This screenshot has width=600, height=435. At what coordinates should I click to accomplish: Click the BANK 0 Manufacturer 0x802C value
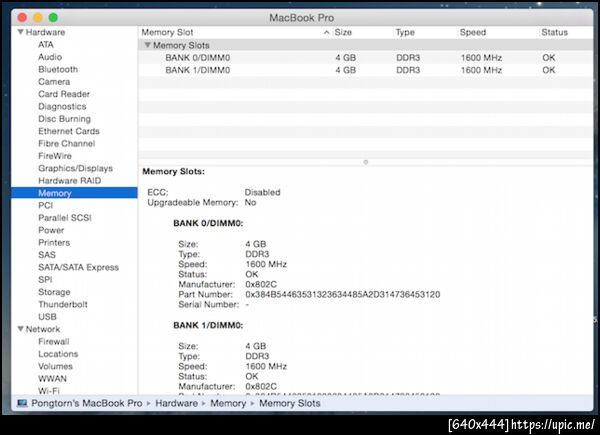click(261, 284)
